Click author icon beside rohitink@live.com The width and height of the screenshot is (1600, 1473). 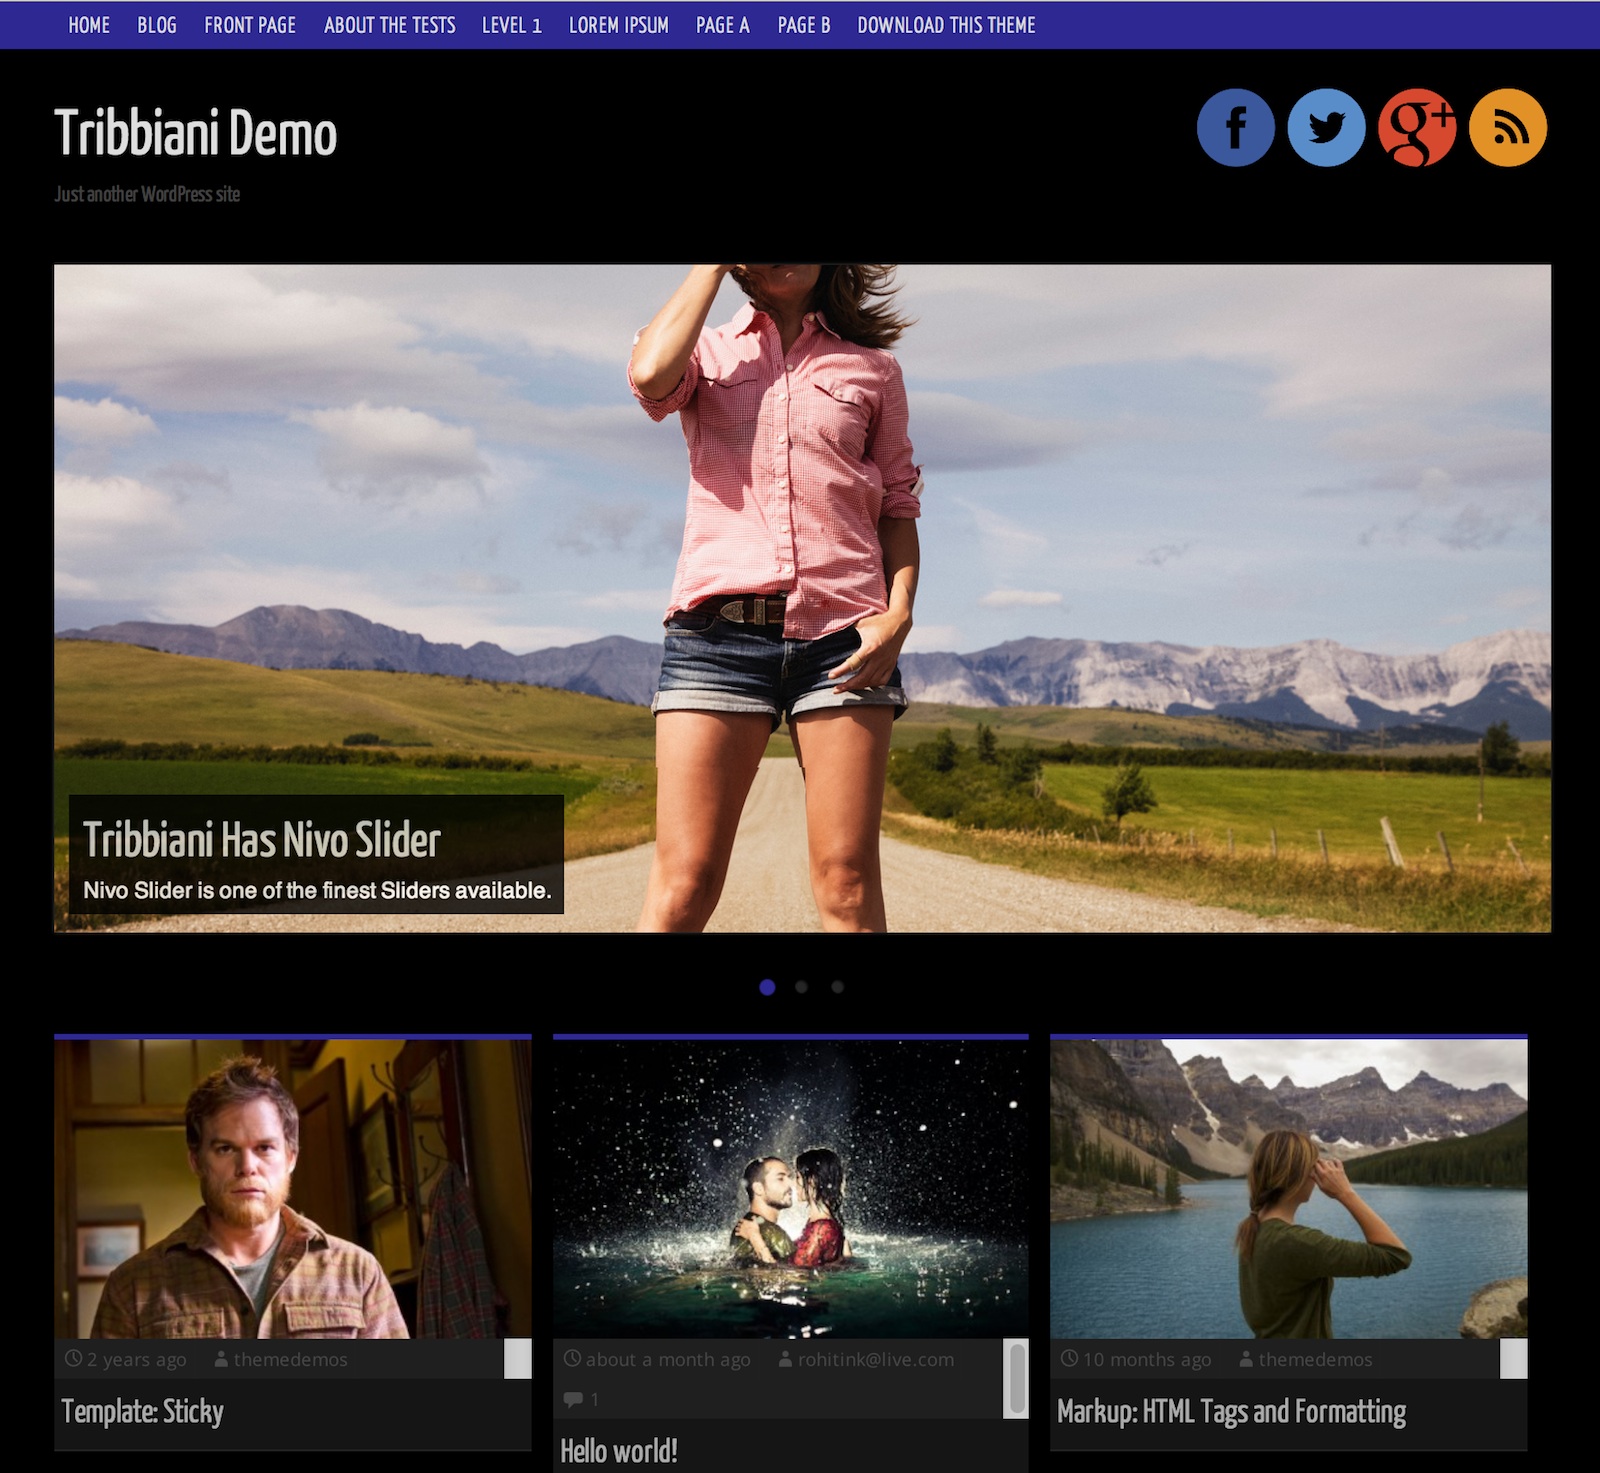point(785,1359)
